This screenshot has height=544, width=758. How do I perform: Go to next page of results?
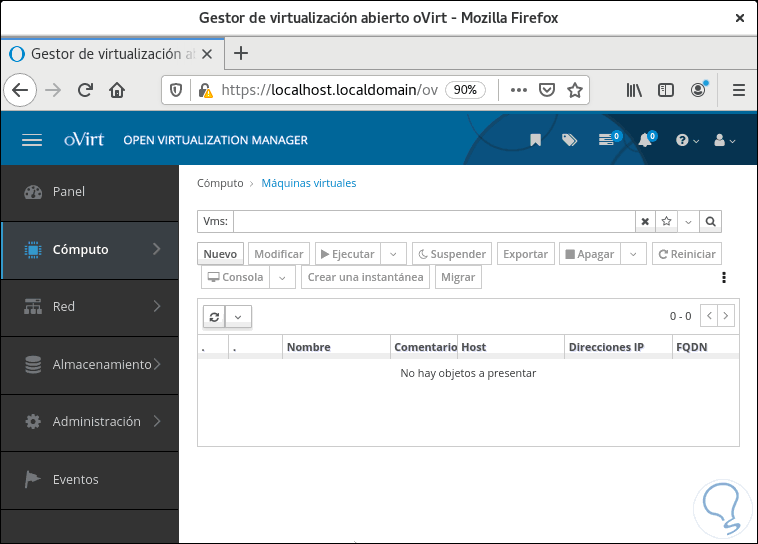click(x=726, y=316)
